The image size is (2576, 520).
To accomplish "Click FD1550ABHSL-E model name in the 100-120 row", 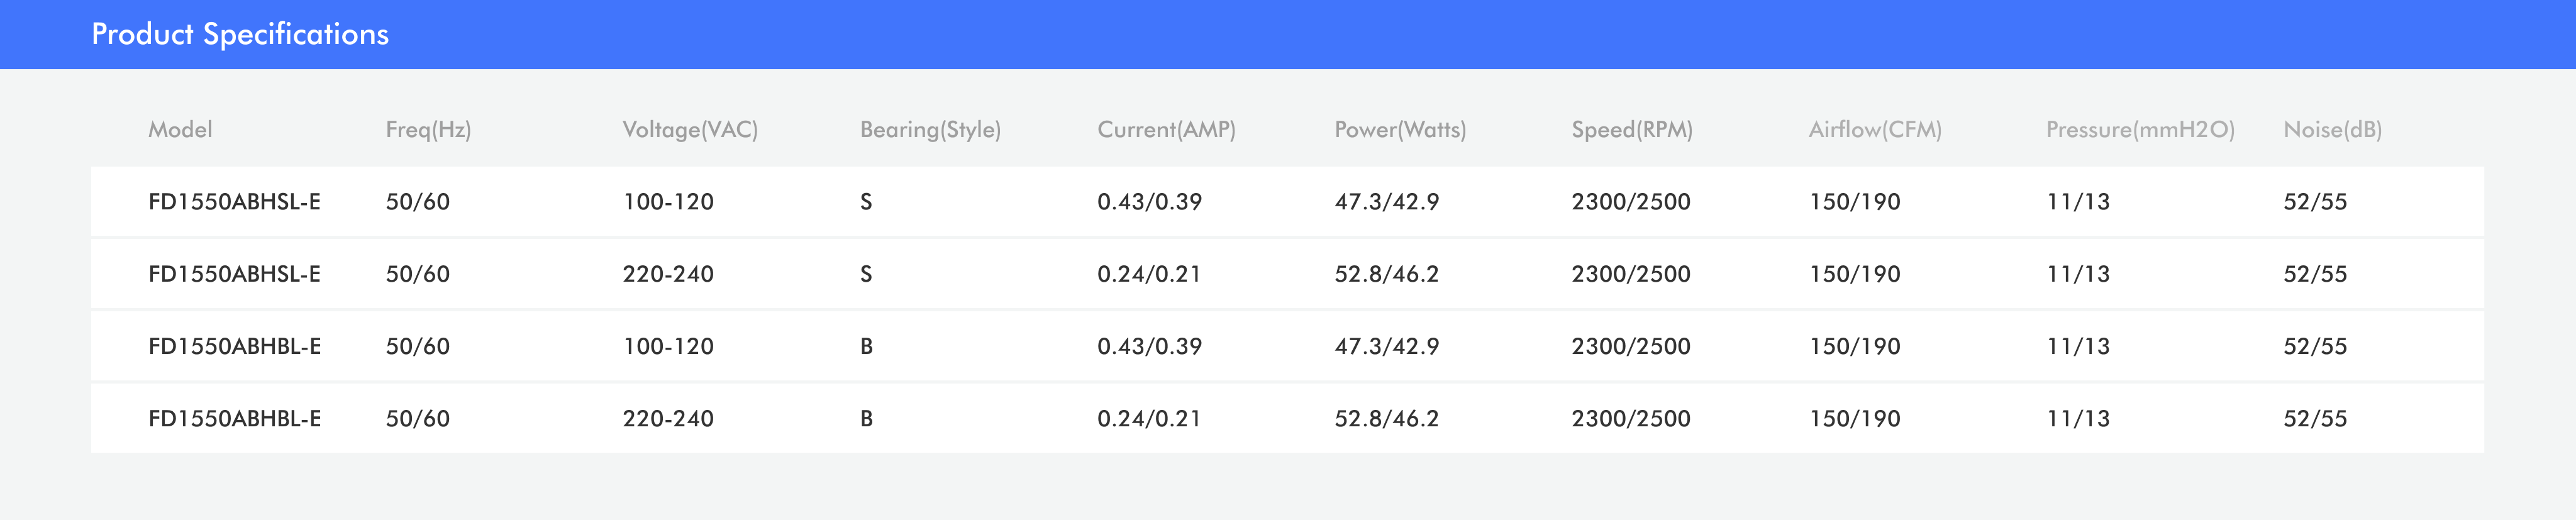I will 234,202.
